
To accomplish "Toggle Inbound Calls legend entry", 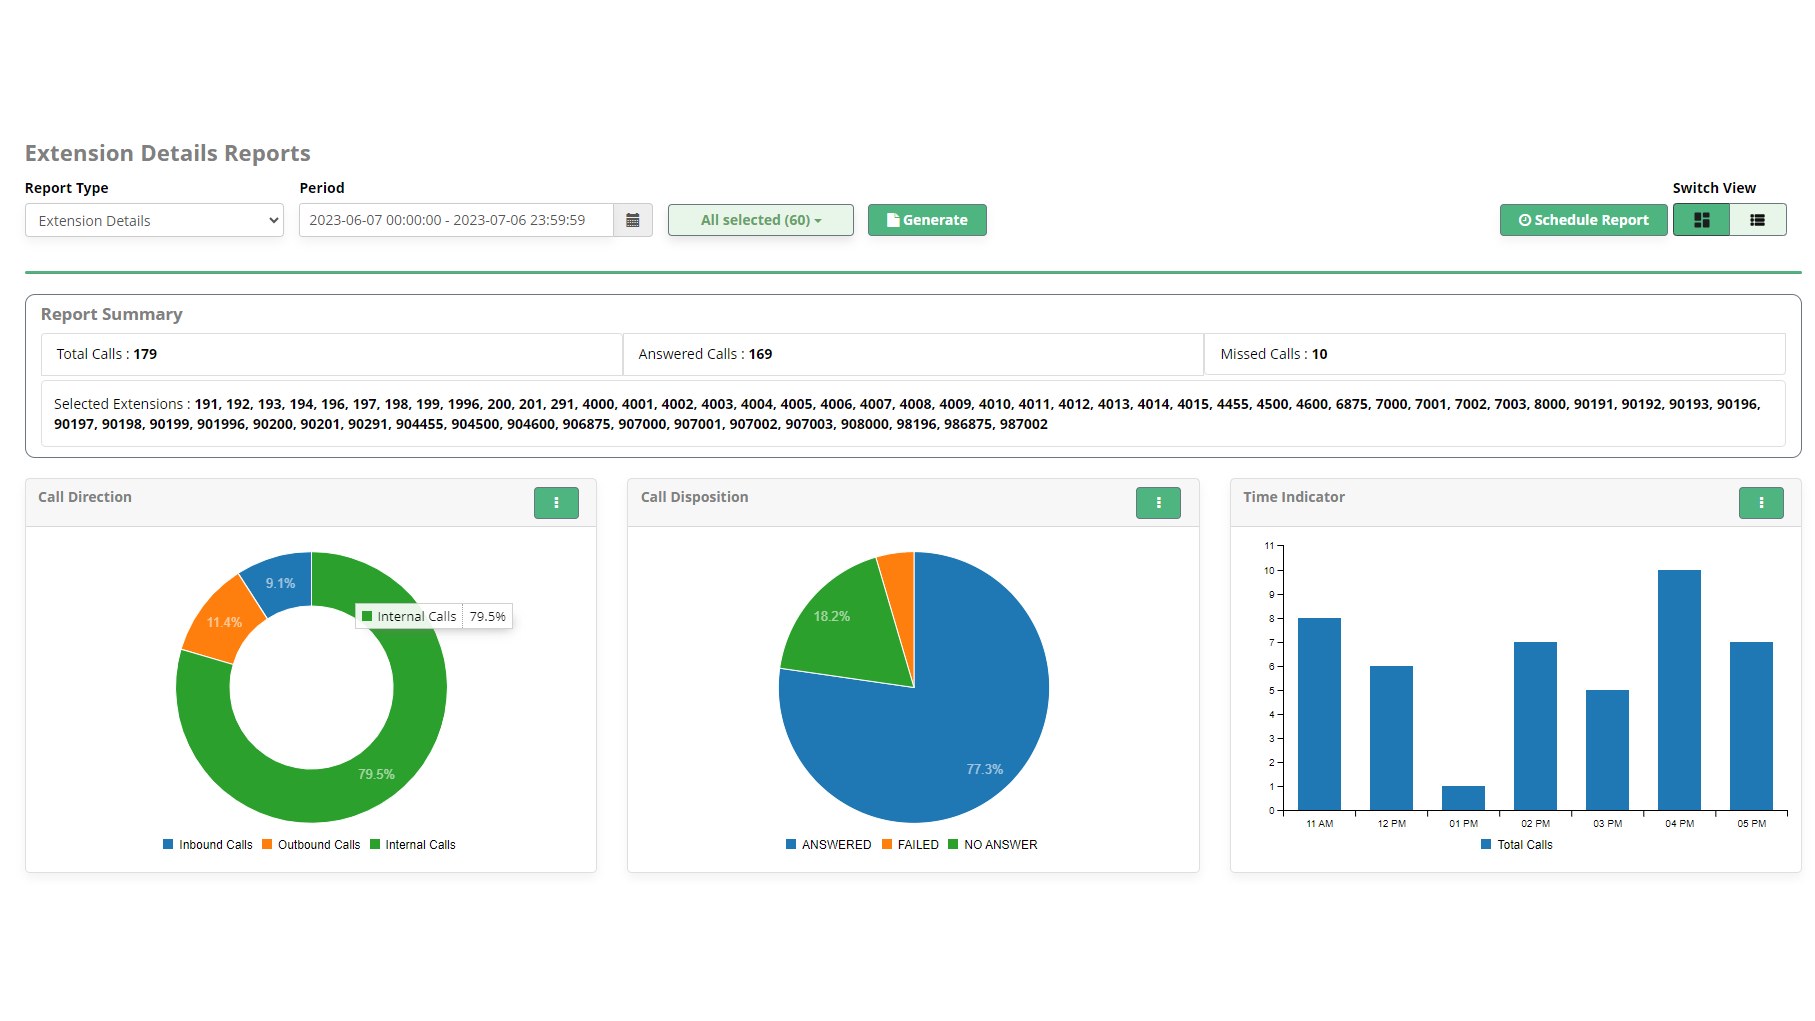I will tap(208, 845).
